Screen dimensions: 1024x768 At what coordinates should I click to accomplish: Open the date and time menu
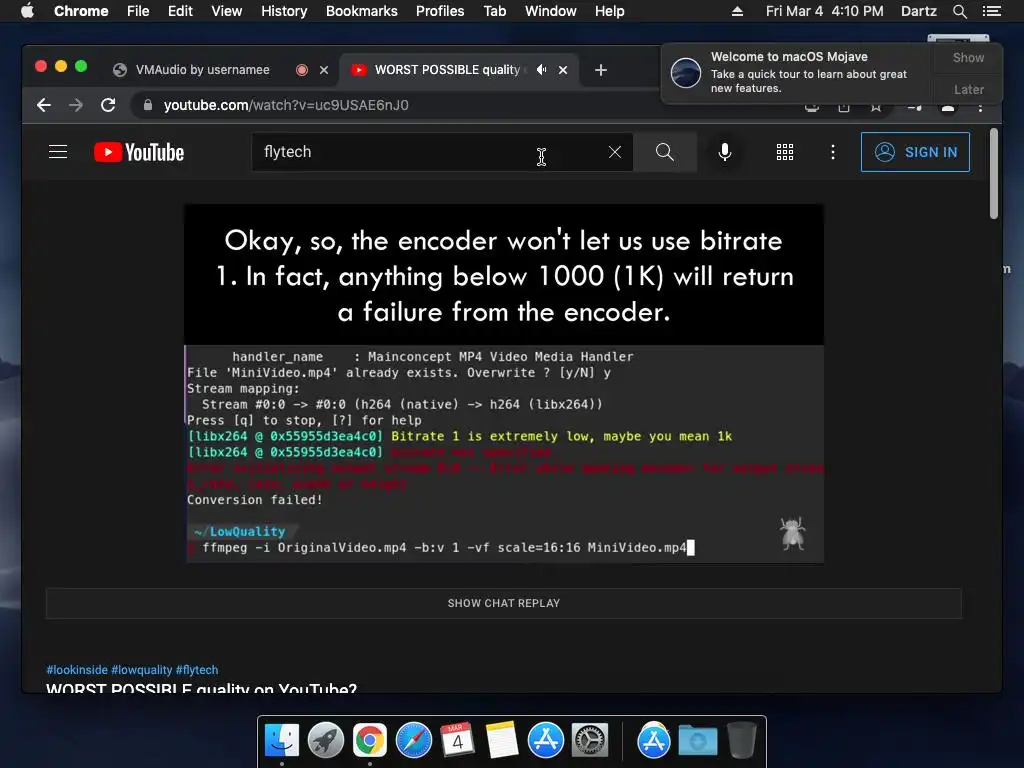[x=825, y=11]
